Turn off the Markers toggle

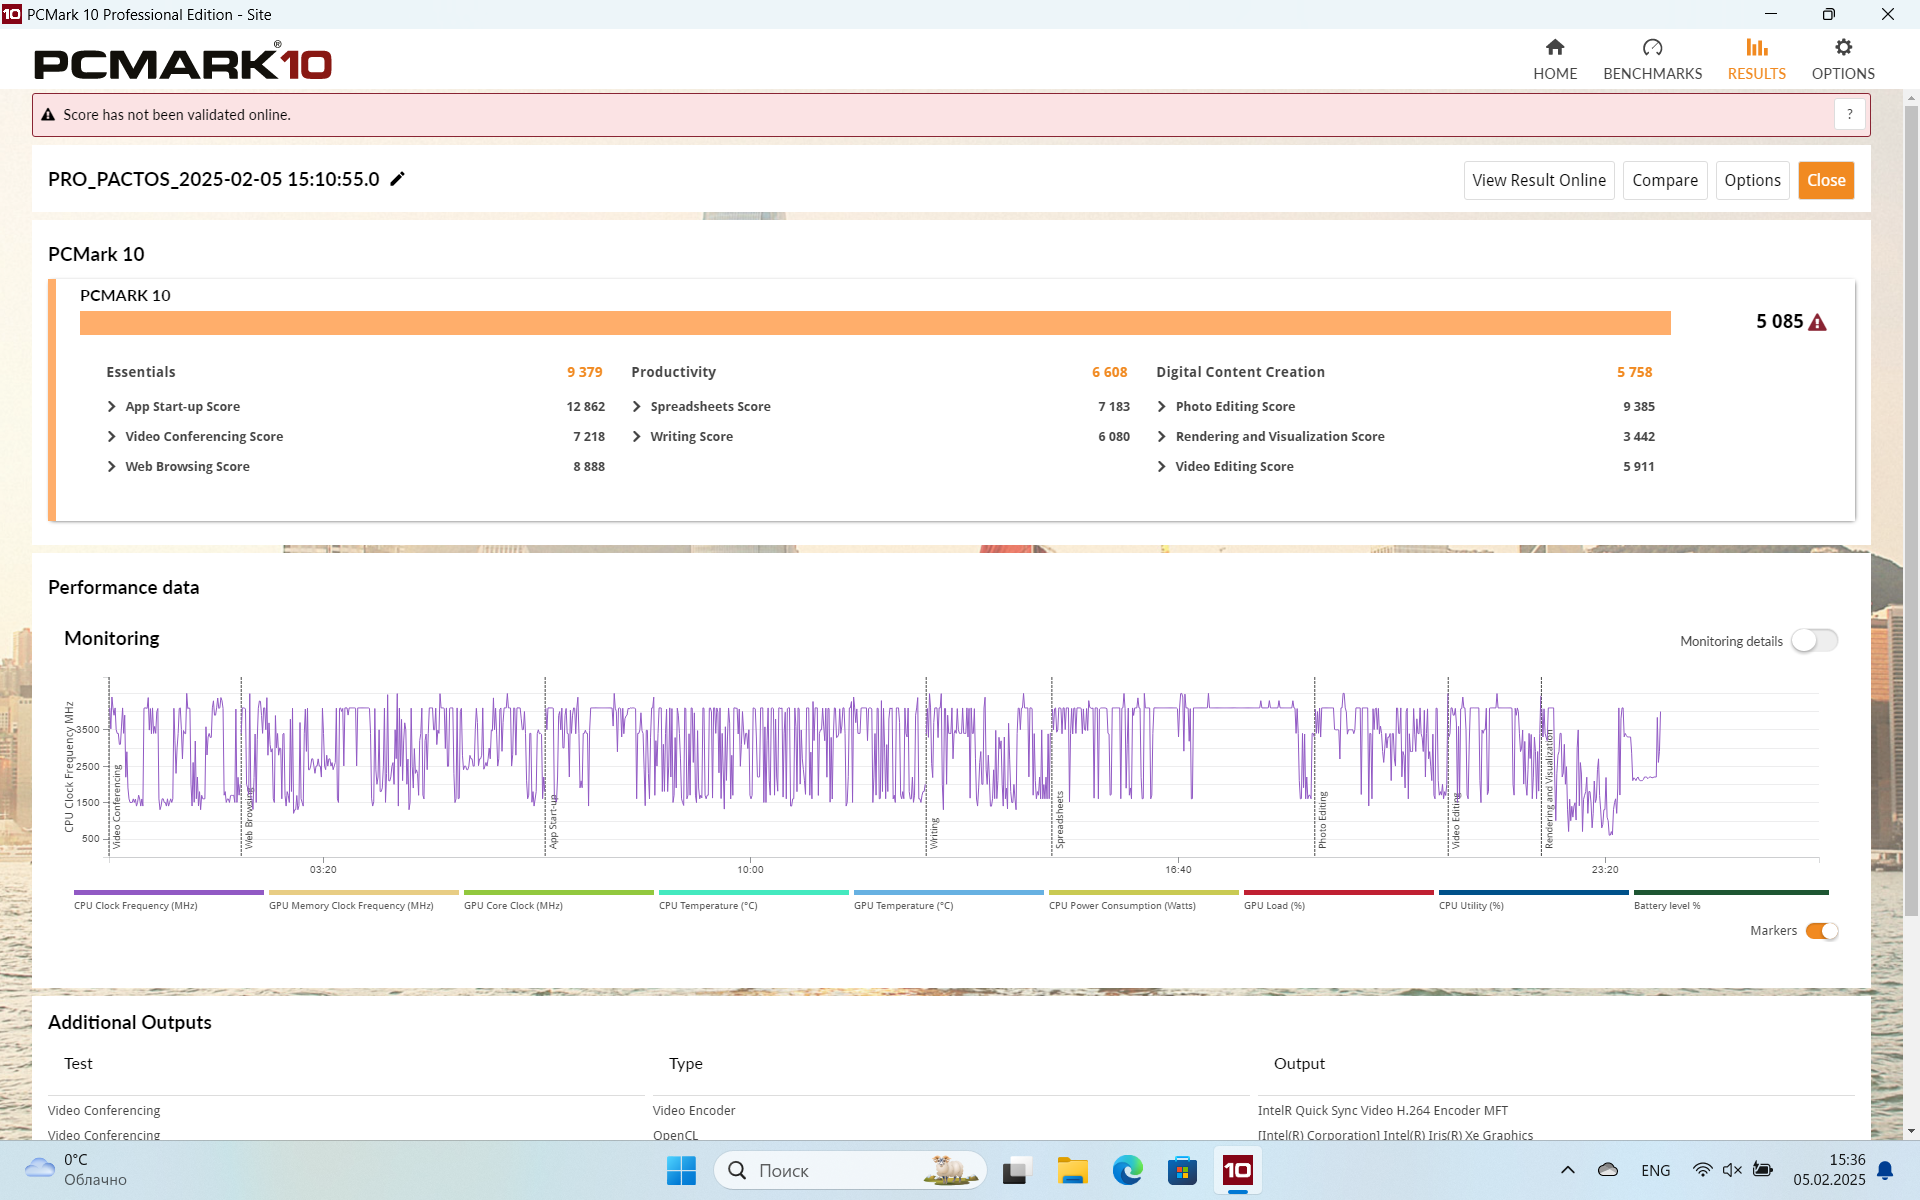tap(1821, 931)
